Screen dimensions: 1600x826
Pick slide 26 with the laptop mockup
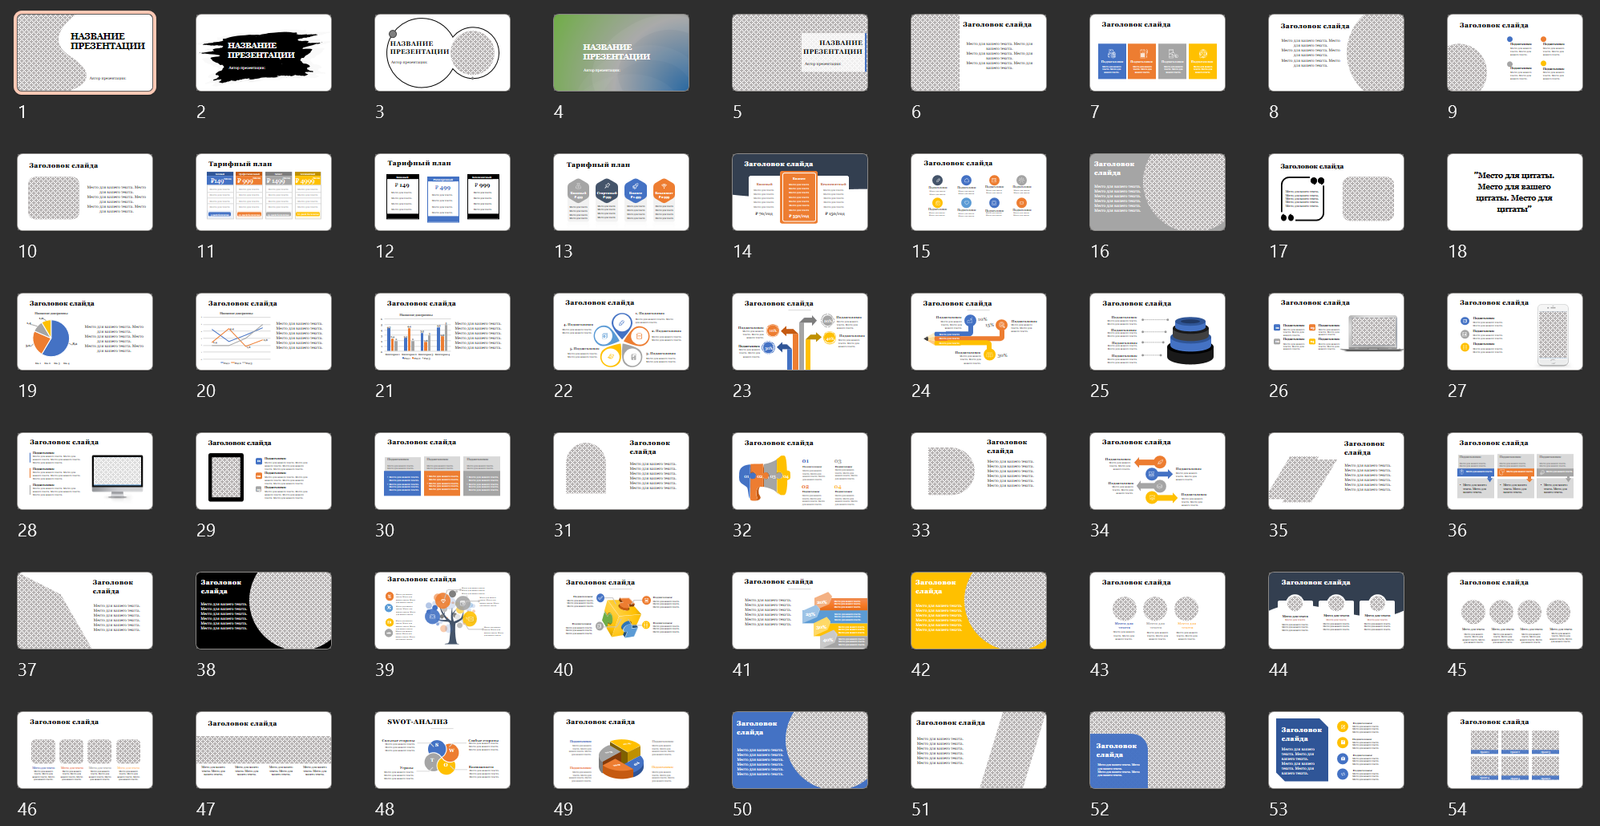tap(1335, 332)
